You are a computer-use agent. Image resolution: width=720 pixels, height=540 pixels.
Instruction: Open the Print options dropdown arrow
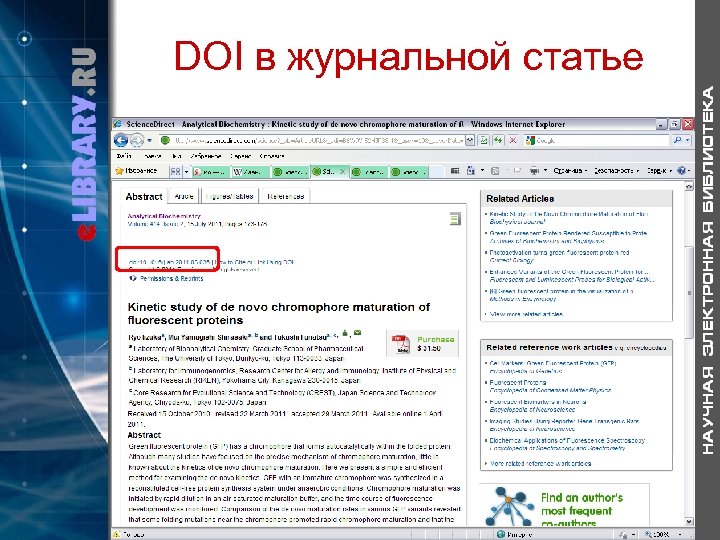[545, 170]
